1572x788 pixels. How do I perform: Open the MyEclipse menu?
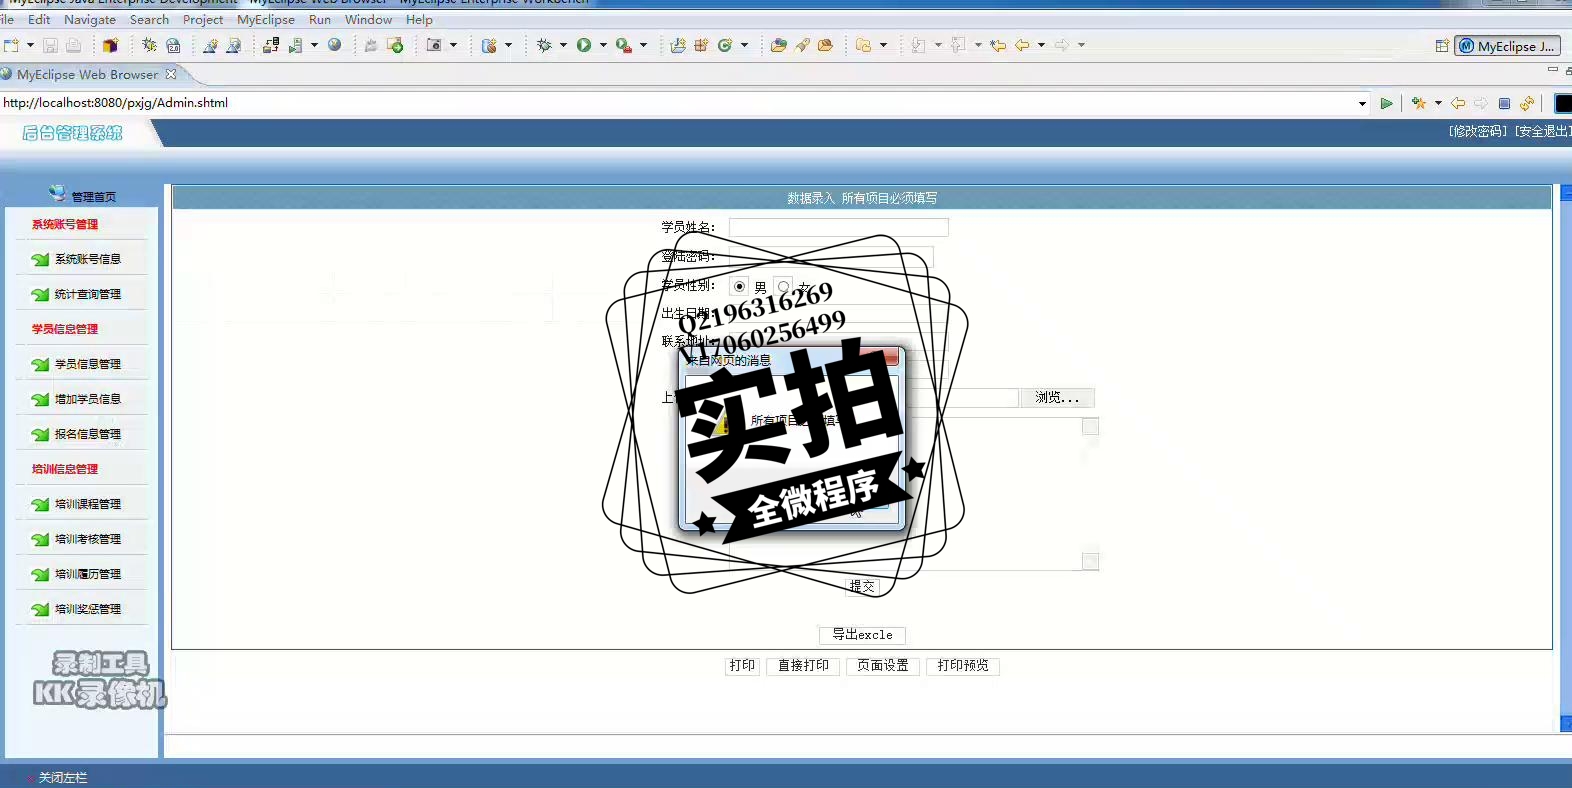pyautogui.click(x=266, y=19)
